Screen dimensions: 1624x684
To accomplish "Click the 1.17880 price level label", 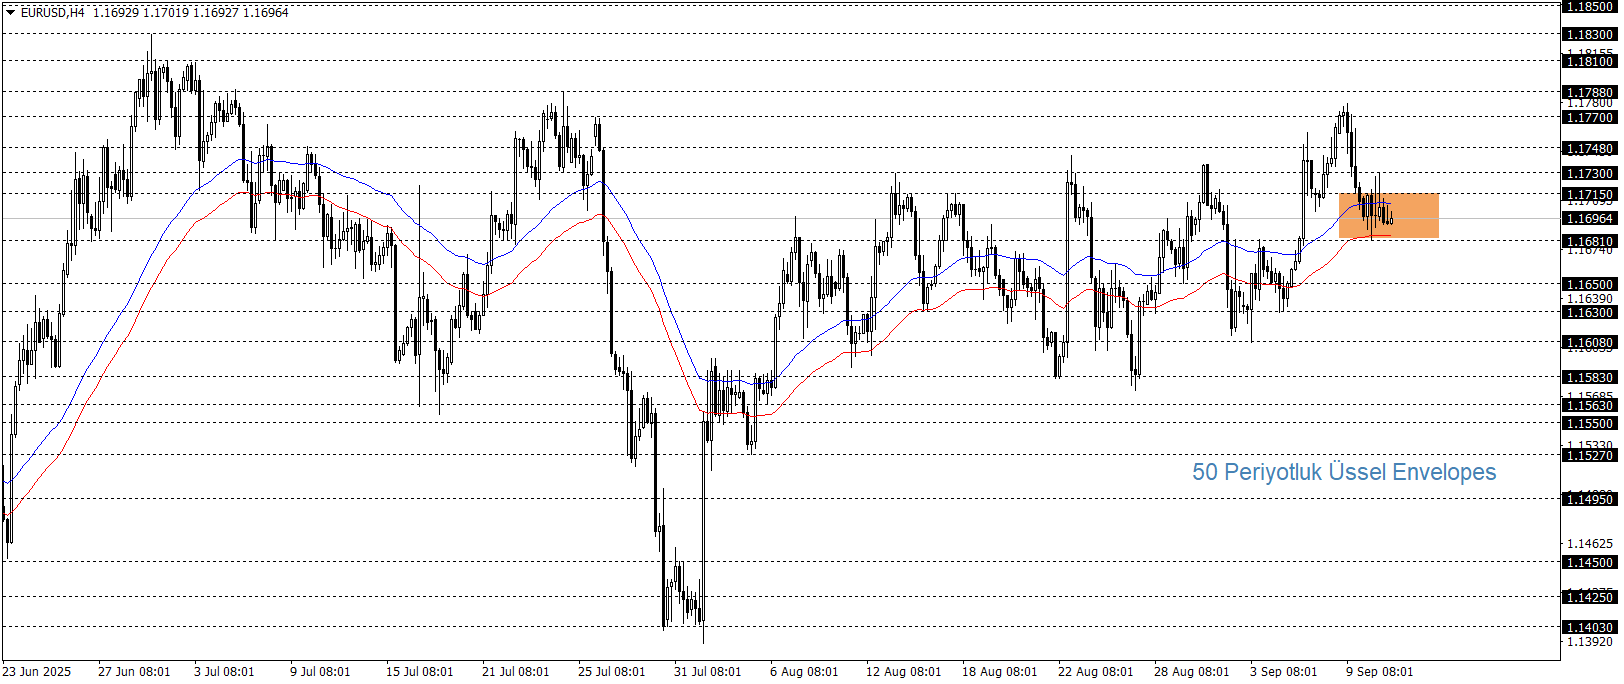I will coord(1589,92).
